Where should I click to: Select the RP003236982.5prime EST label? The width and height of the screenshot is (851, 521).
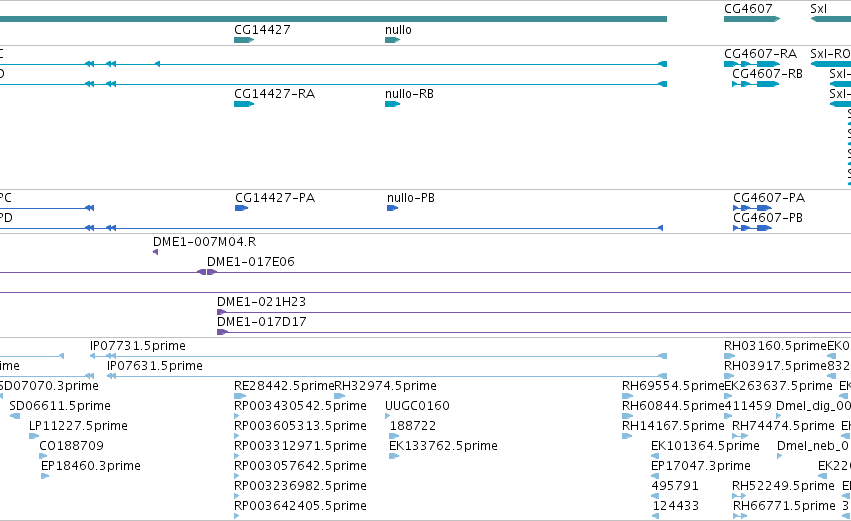300,486
